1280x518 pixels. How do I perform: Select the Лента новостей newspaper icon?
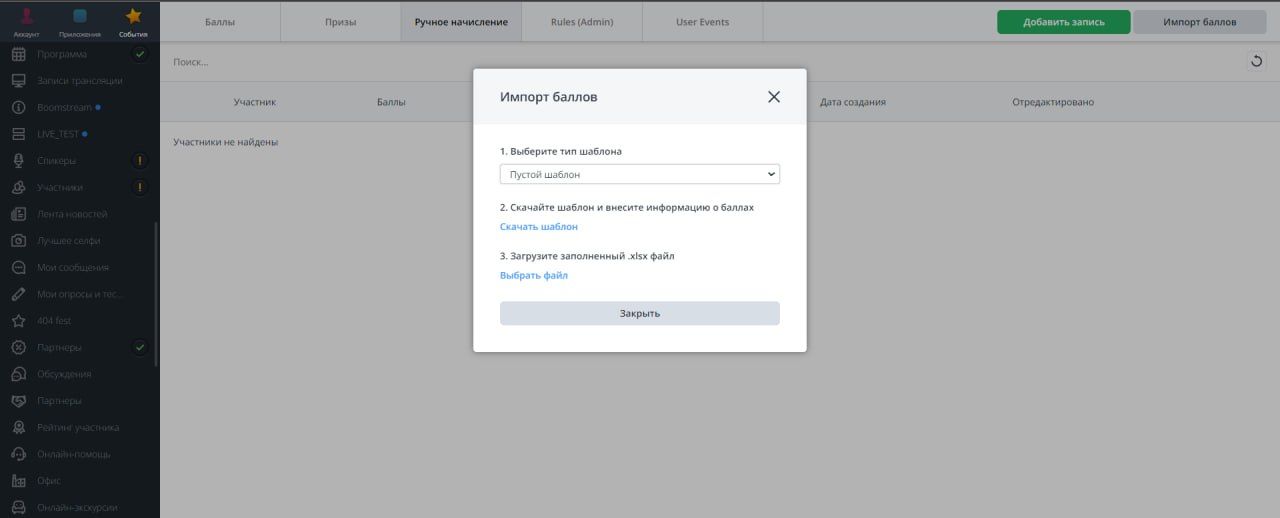[18, 214]
